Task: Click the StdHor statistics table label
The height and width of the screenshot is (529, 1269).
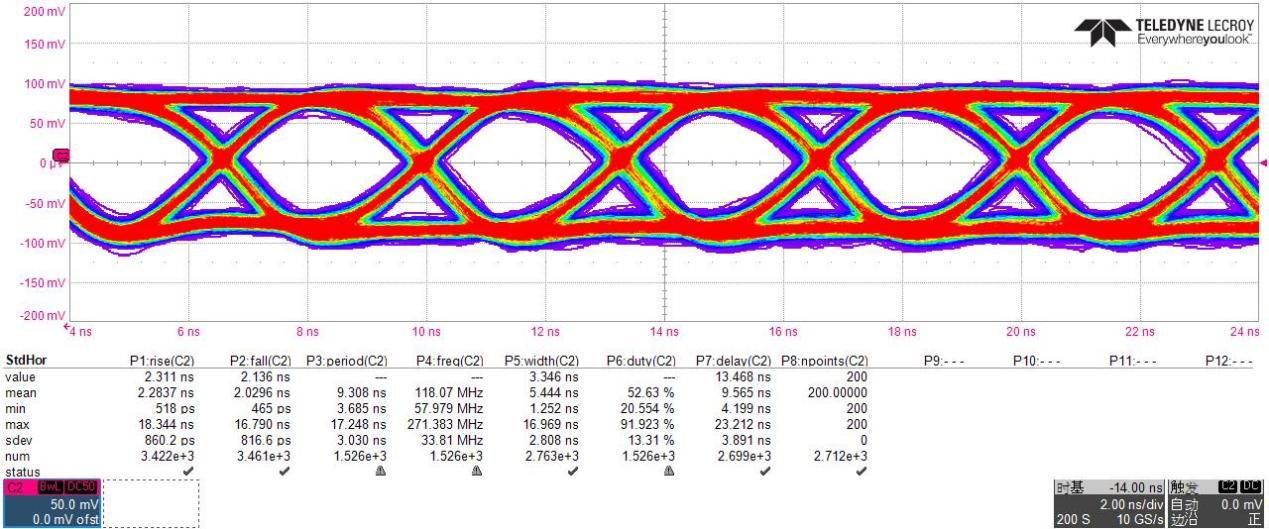Action: pyautogui.click(x=23, y=360)
